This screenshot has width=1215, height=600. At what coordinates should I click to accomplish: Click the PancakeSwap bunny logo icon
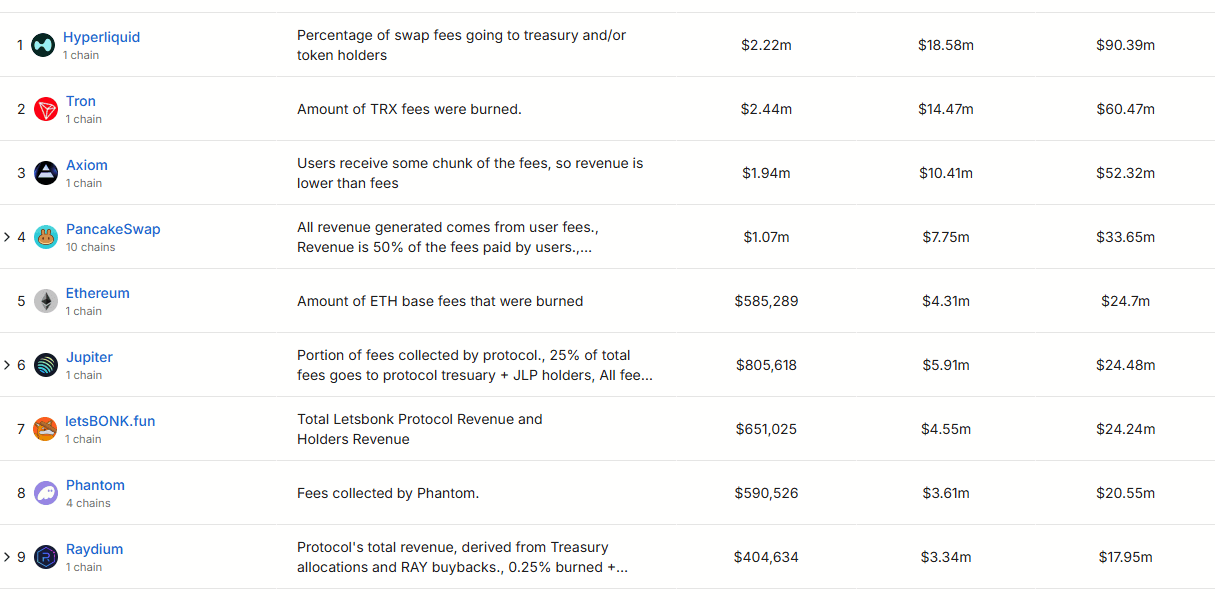[46, 237]
